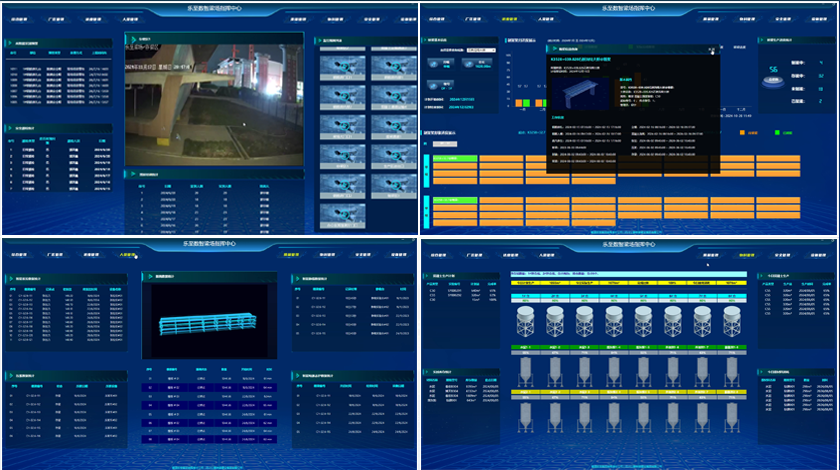Open second left navigation tab in camera dashboard

56,19
